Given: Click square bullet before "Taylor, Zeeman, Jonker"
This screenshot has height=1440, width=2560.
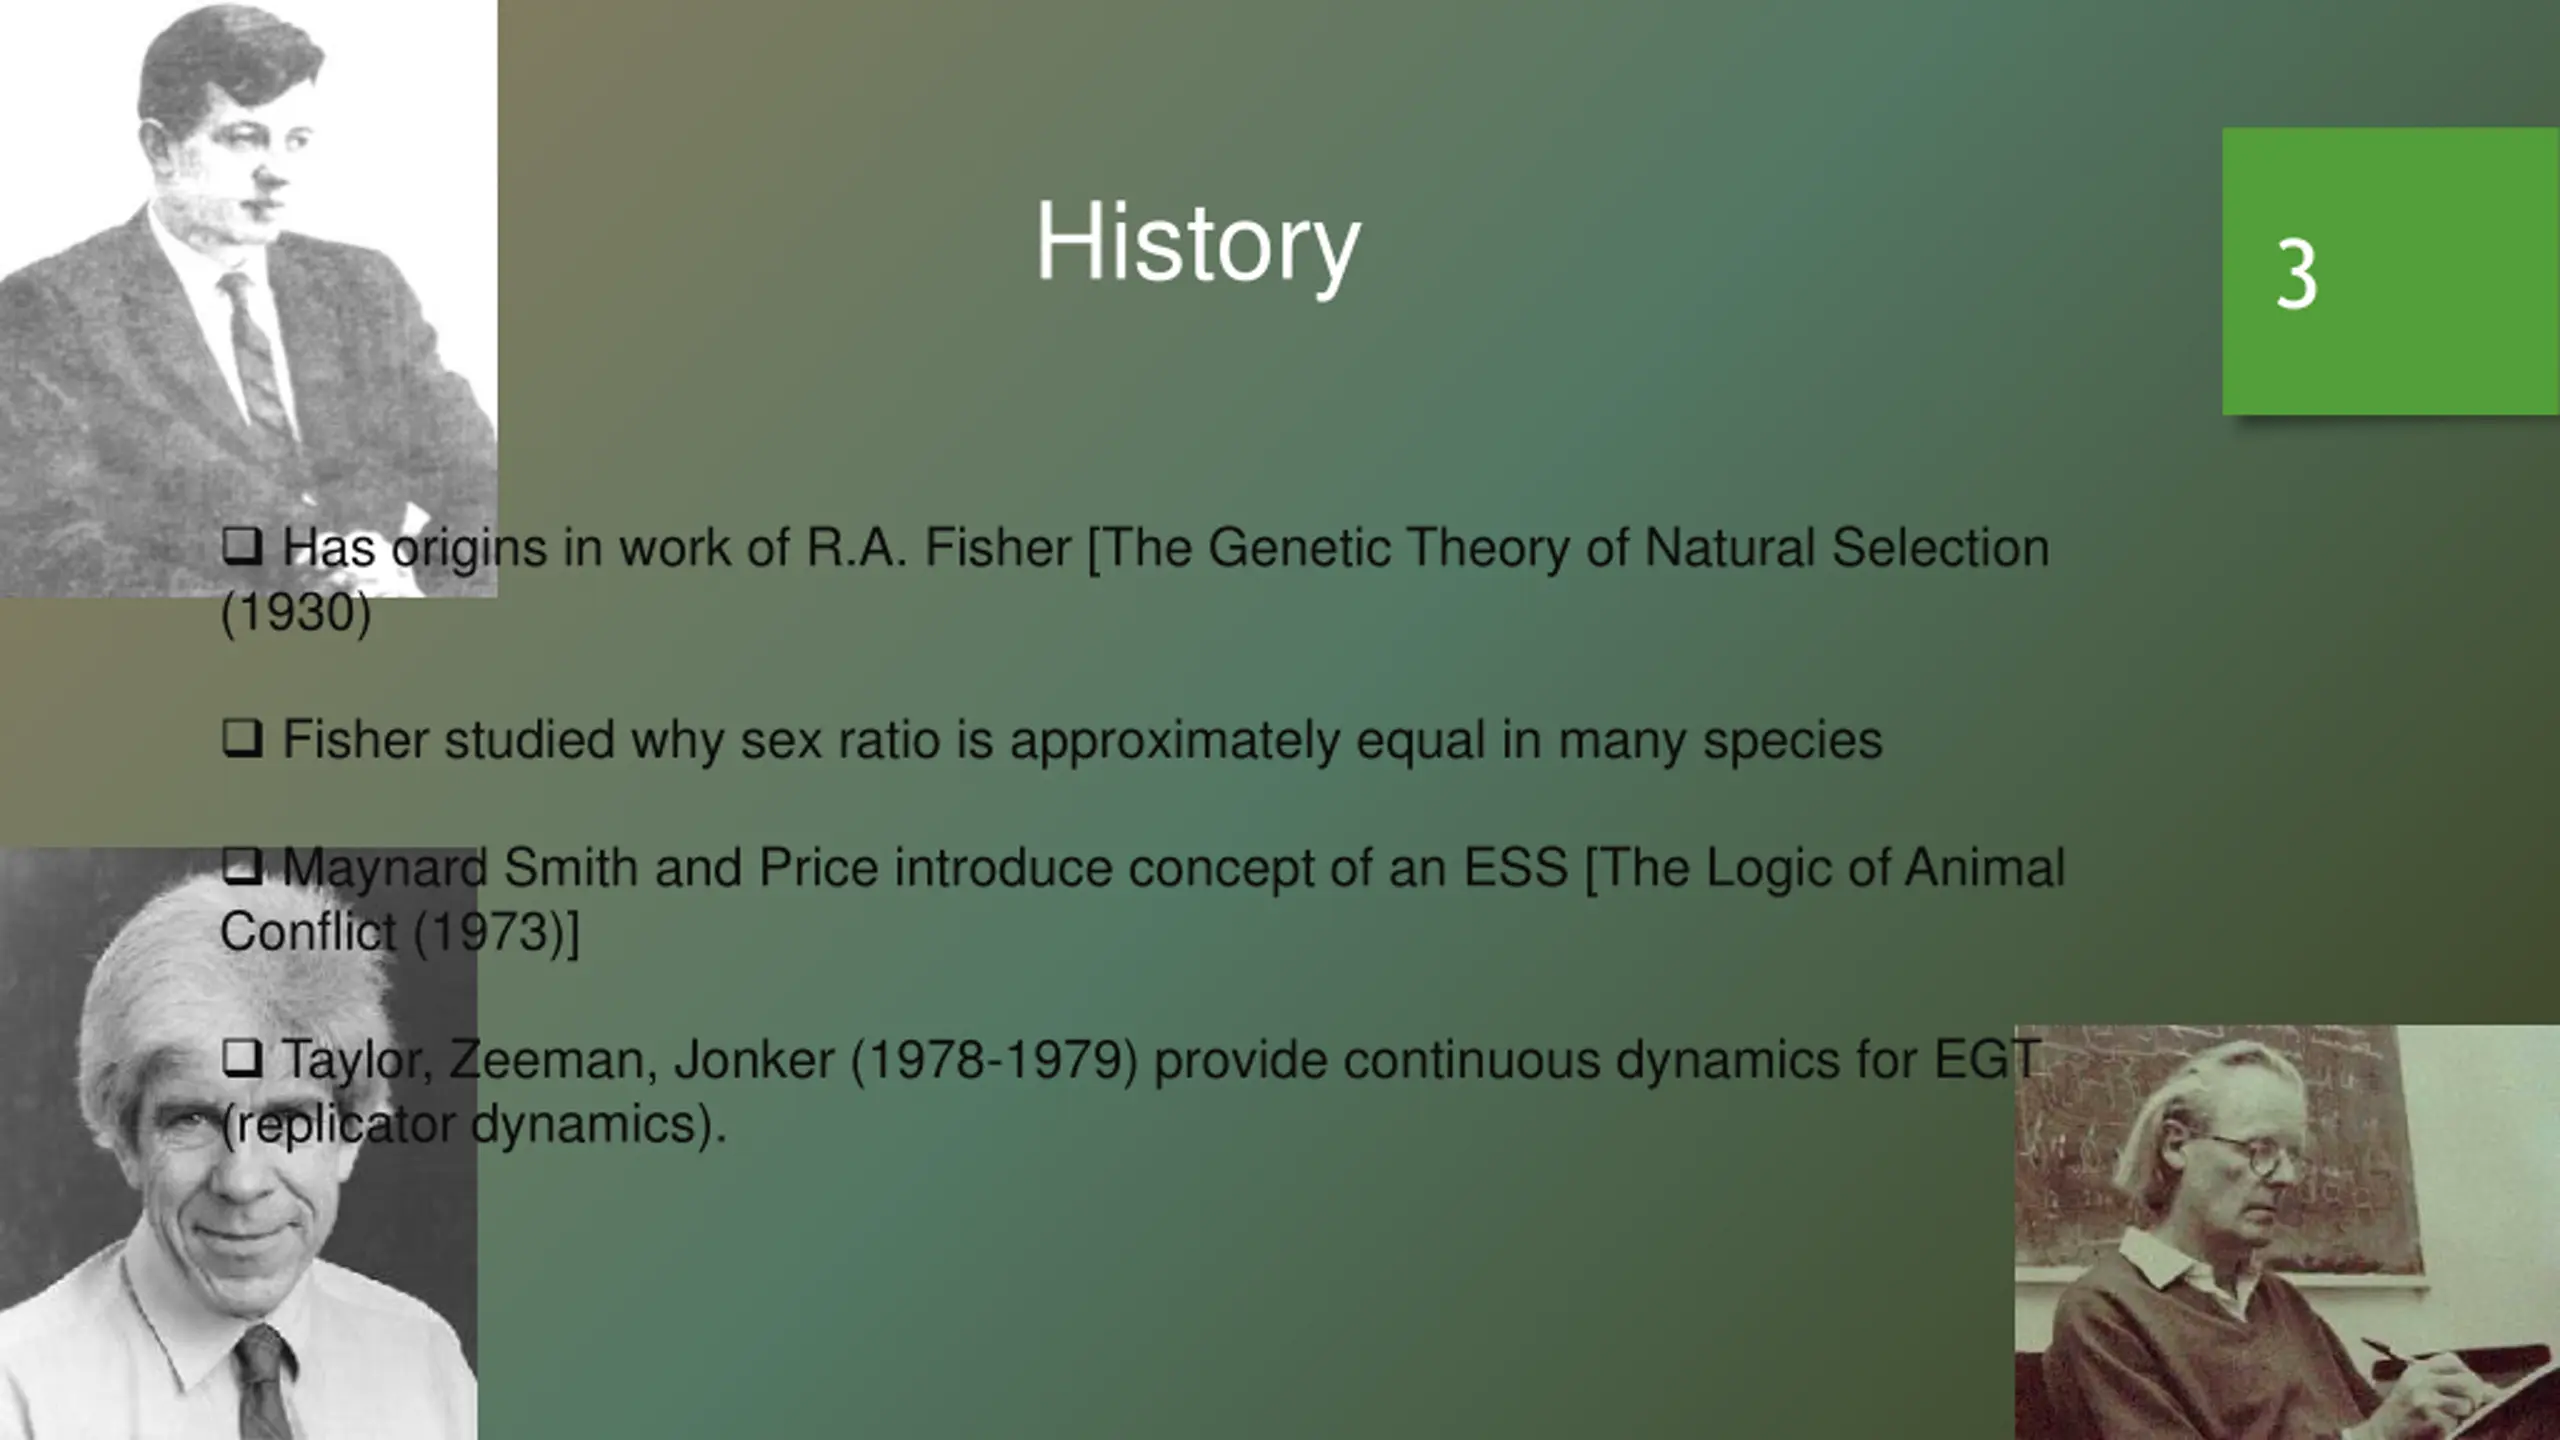Looking at the screenshot, I should [x=242, y=1058].
